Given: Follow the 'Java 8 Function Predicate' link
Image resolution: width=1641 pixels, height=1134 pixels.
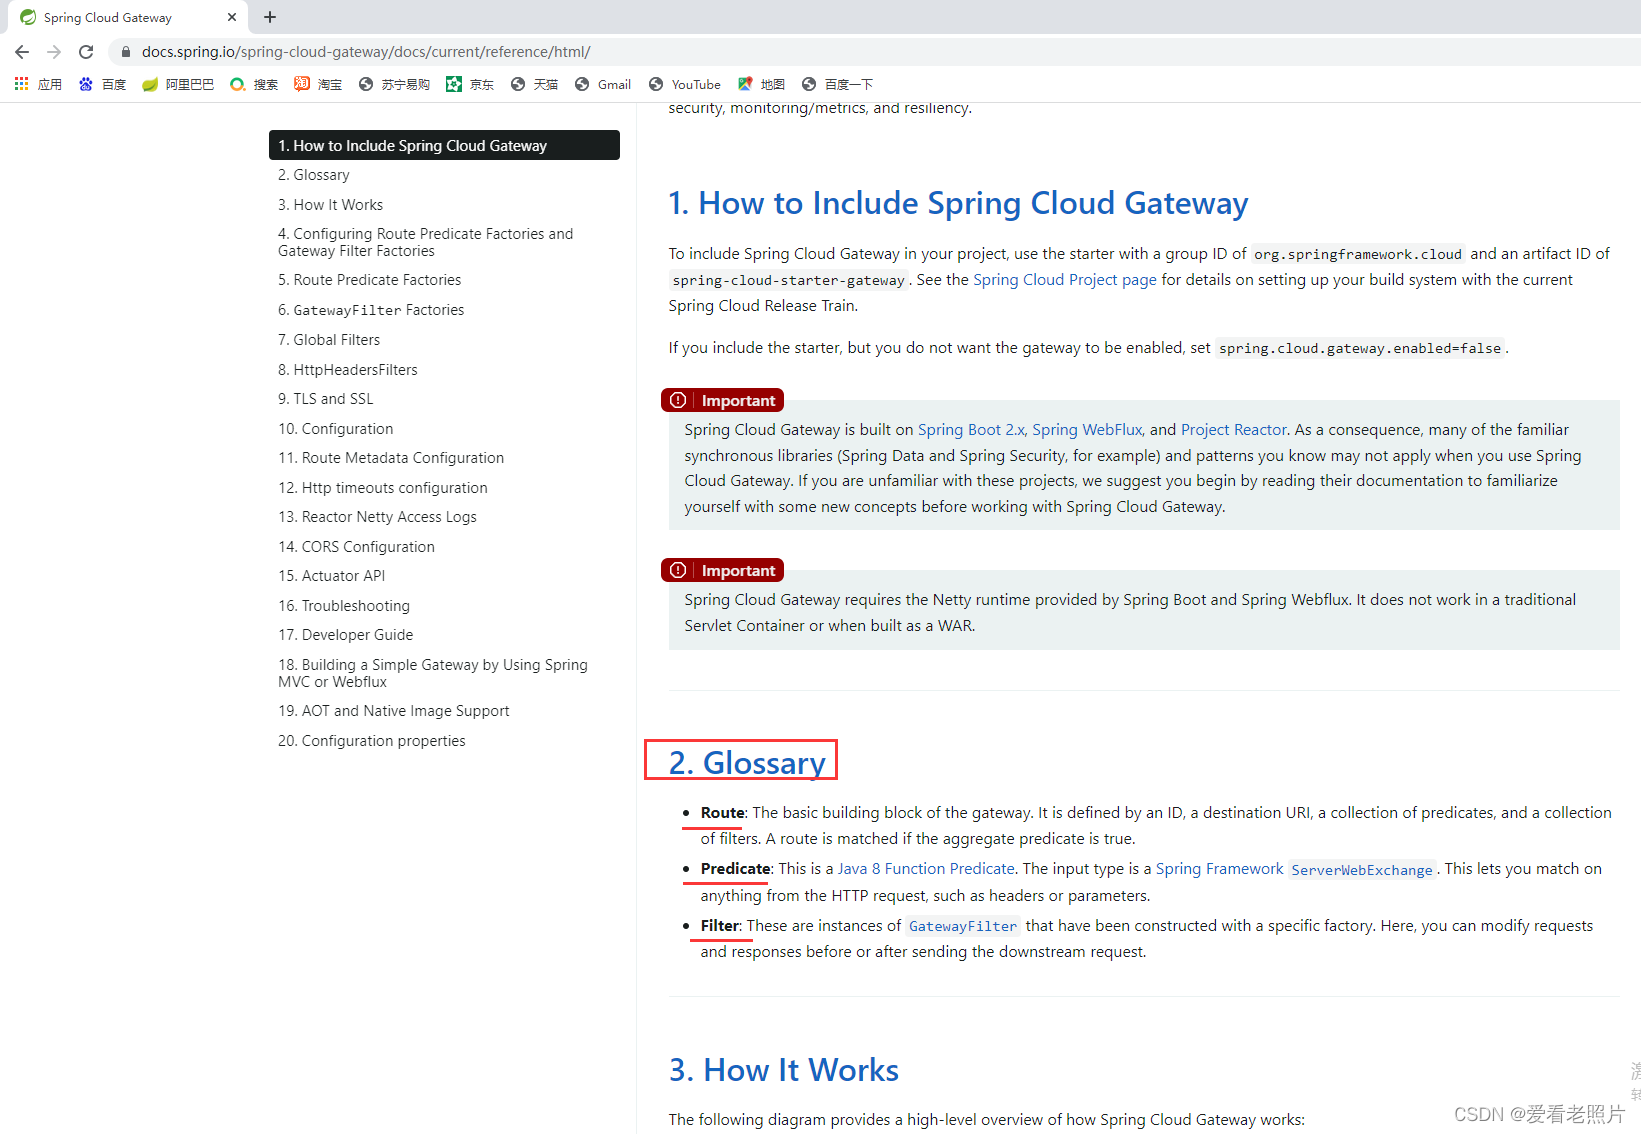Looking at the screenshot, I should (926, 869).
